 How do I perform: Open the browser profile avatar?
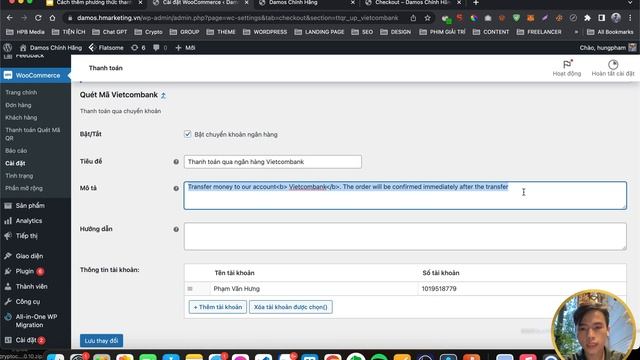pos(616,18)
